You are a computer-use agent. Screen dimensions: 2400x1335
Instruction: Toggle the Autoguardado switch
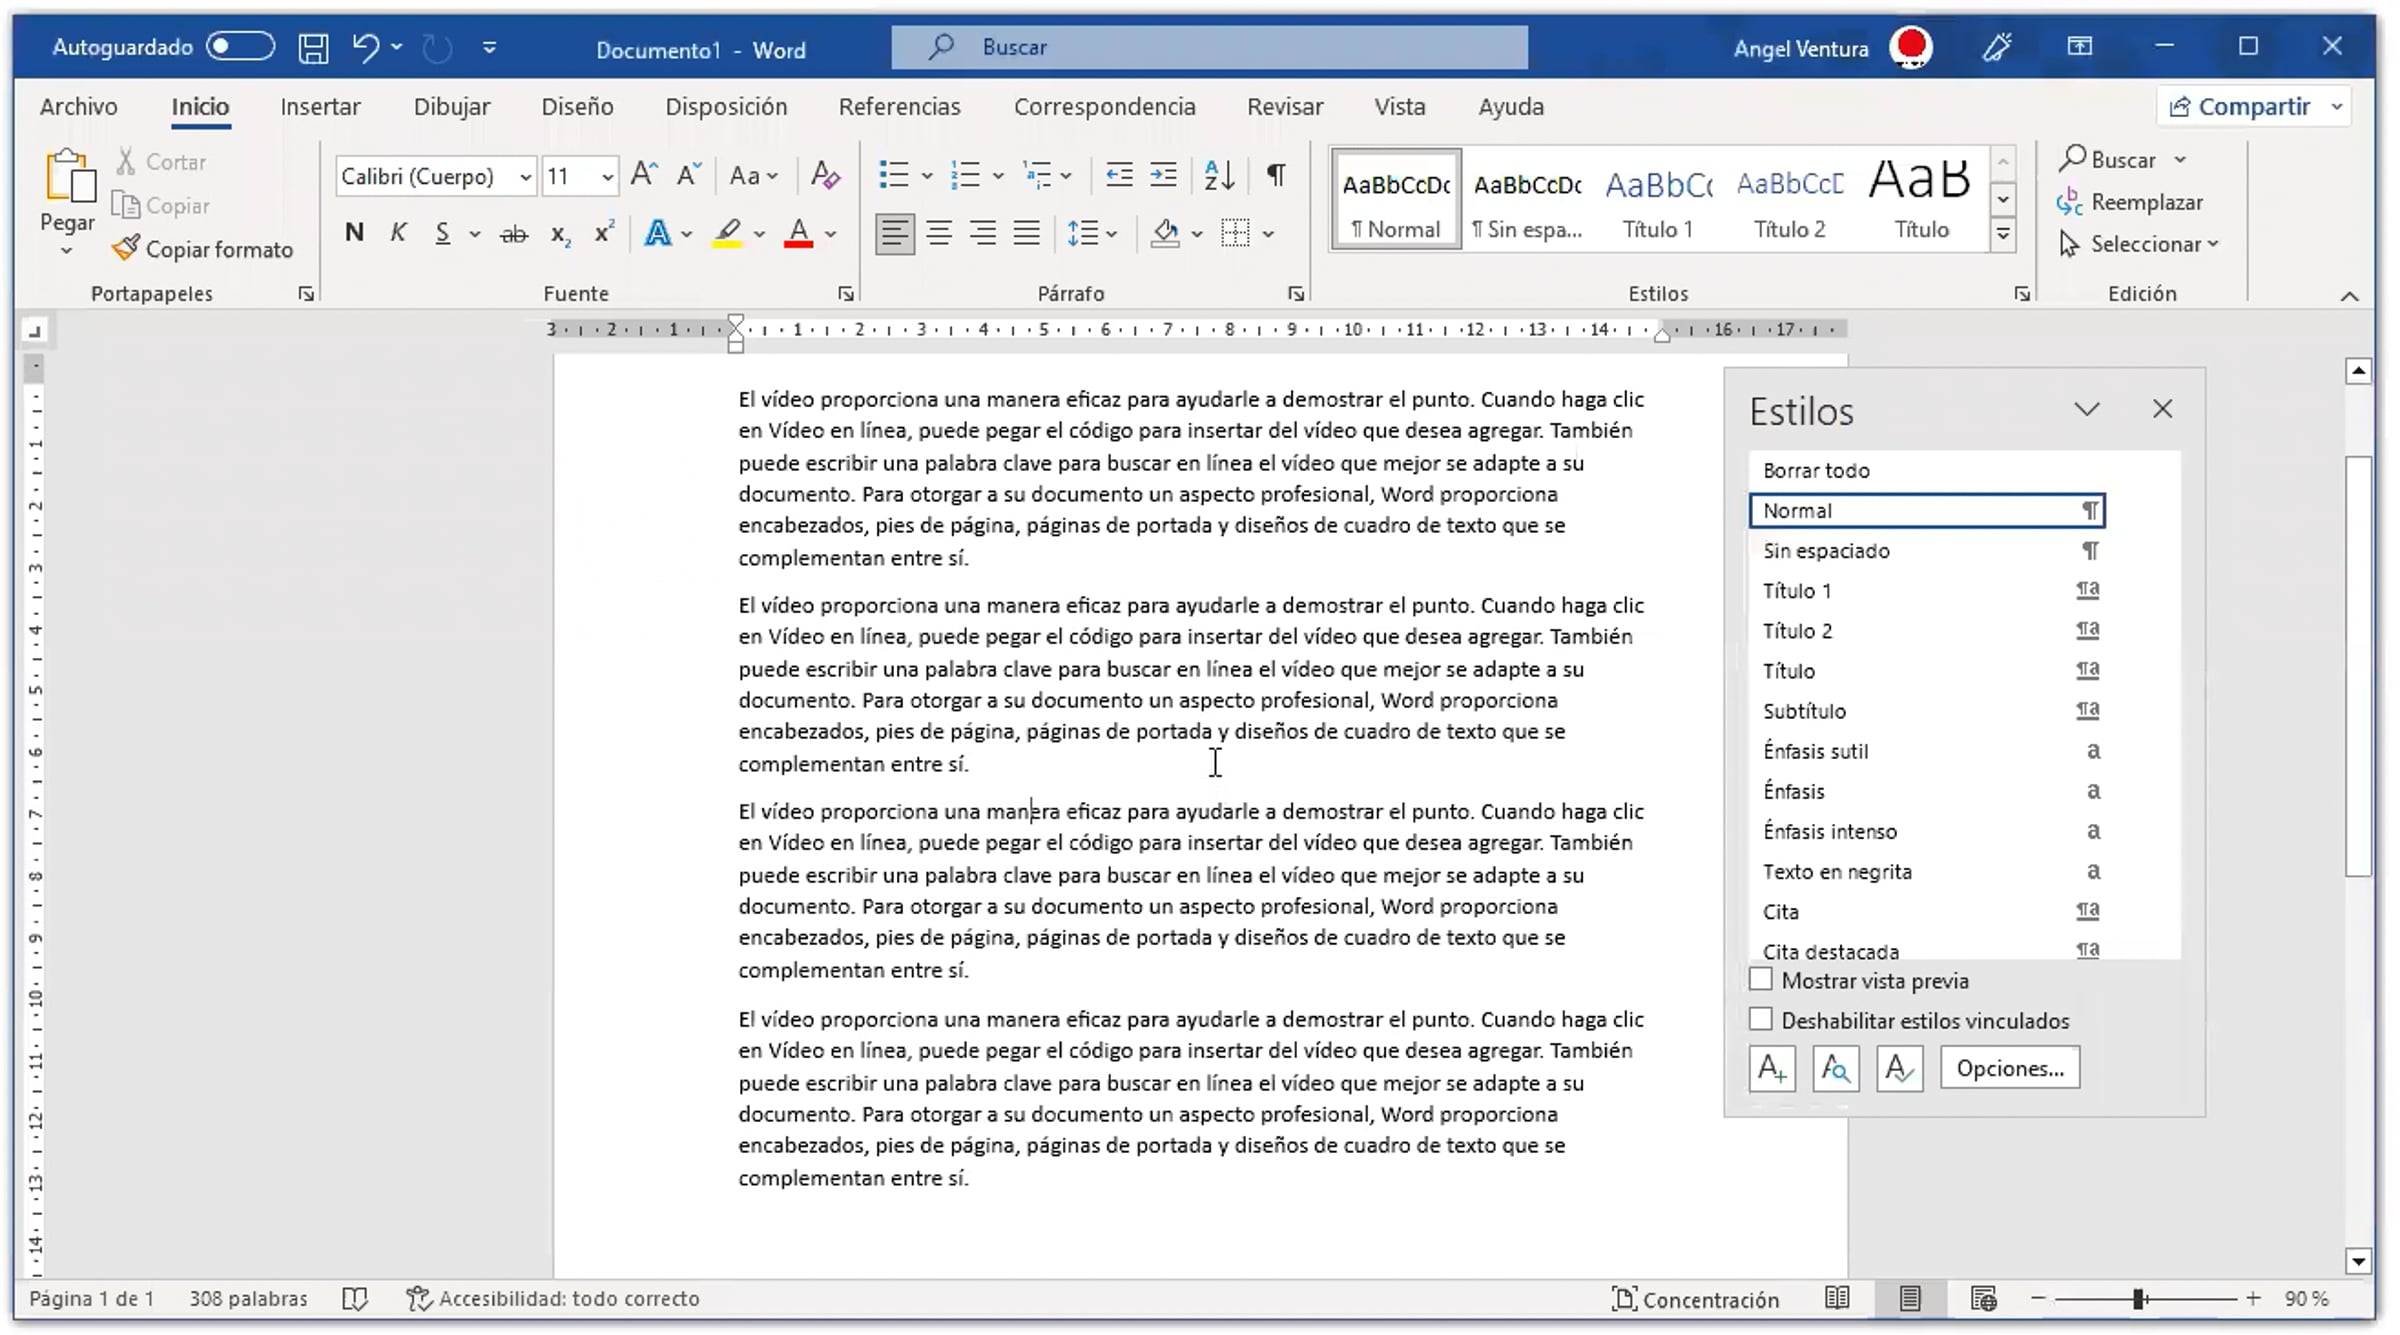[x=240, y=47]
